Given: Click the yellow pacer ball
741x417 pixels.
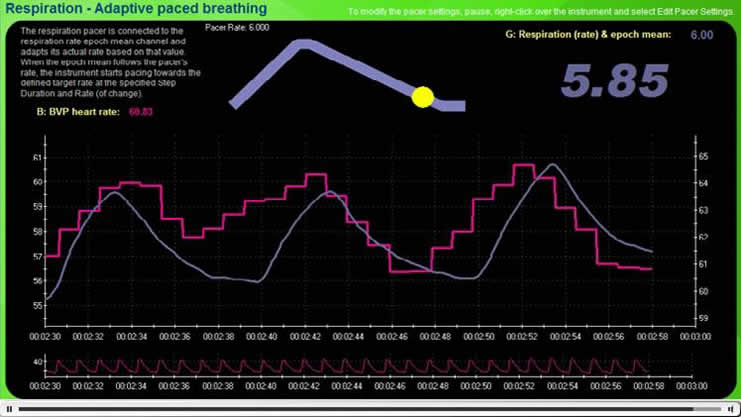Looking at the screenshot, I should click(x=423, y=96).
